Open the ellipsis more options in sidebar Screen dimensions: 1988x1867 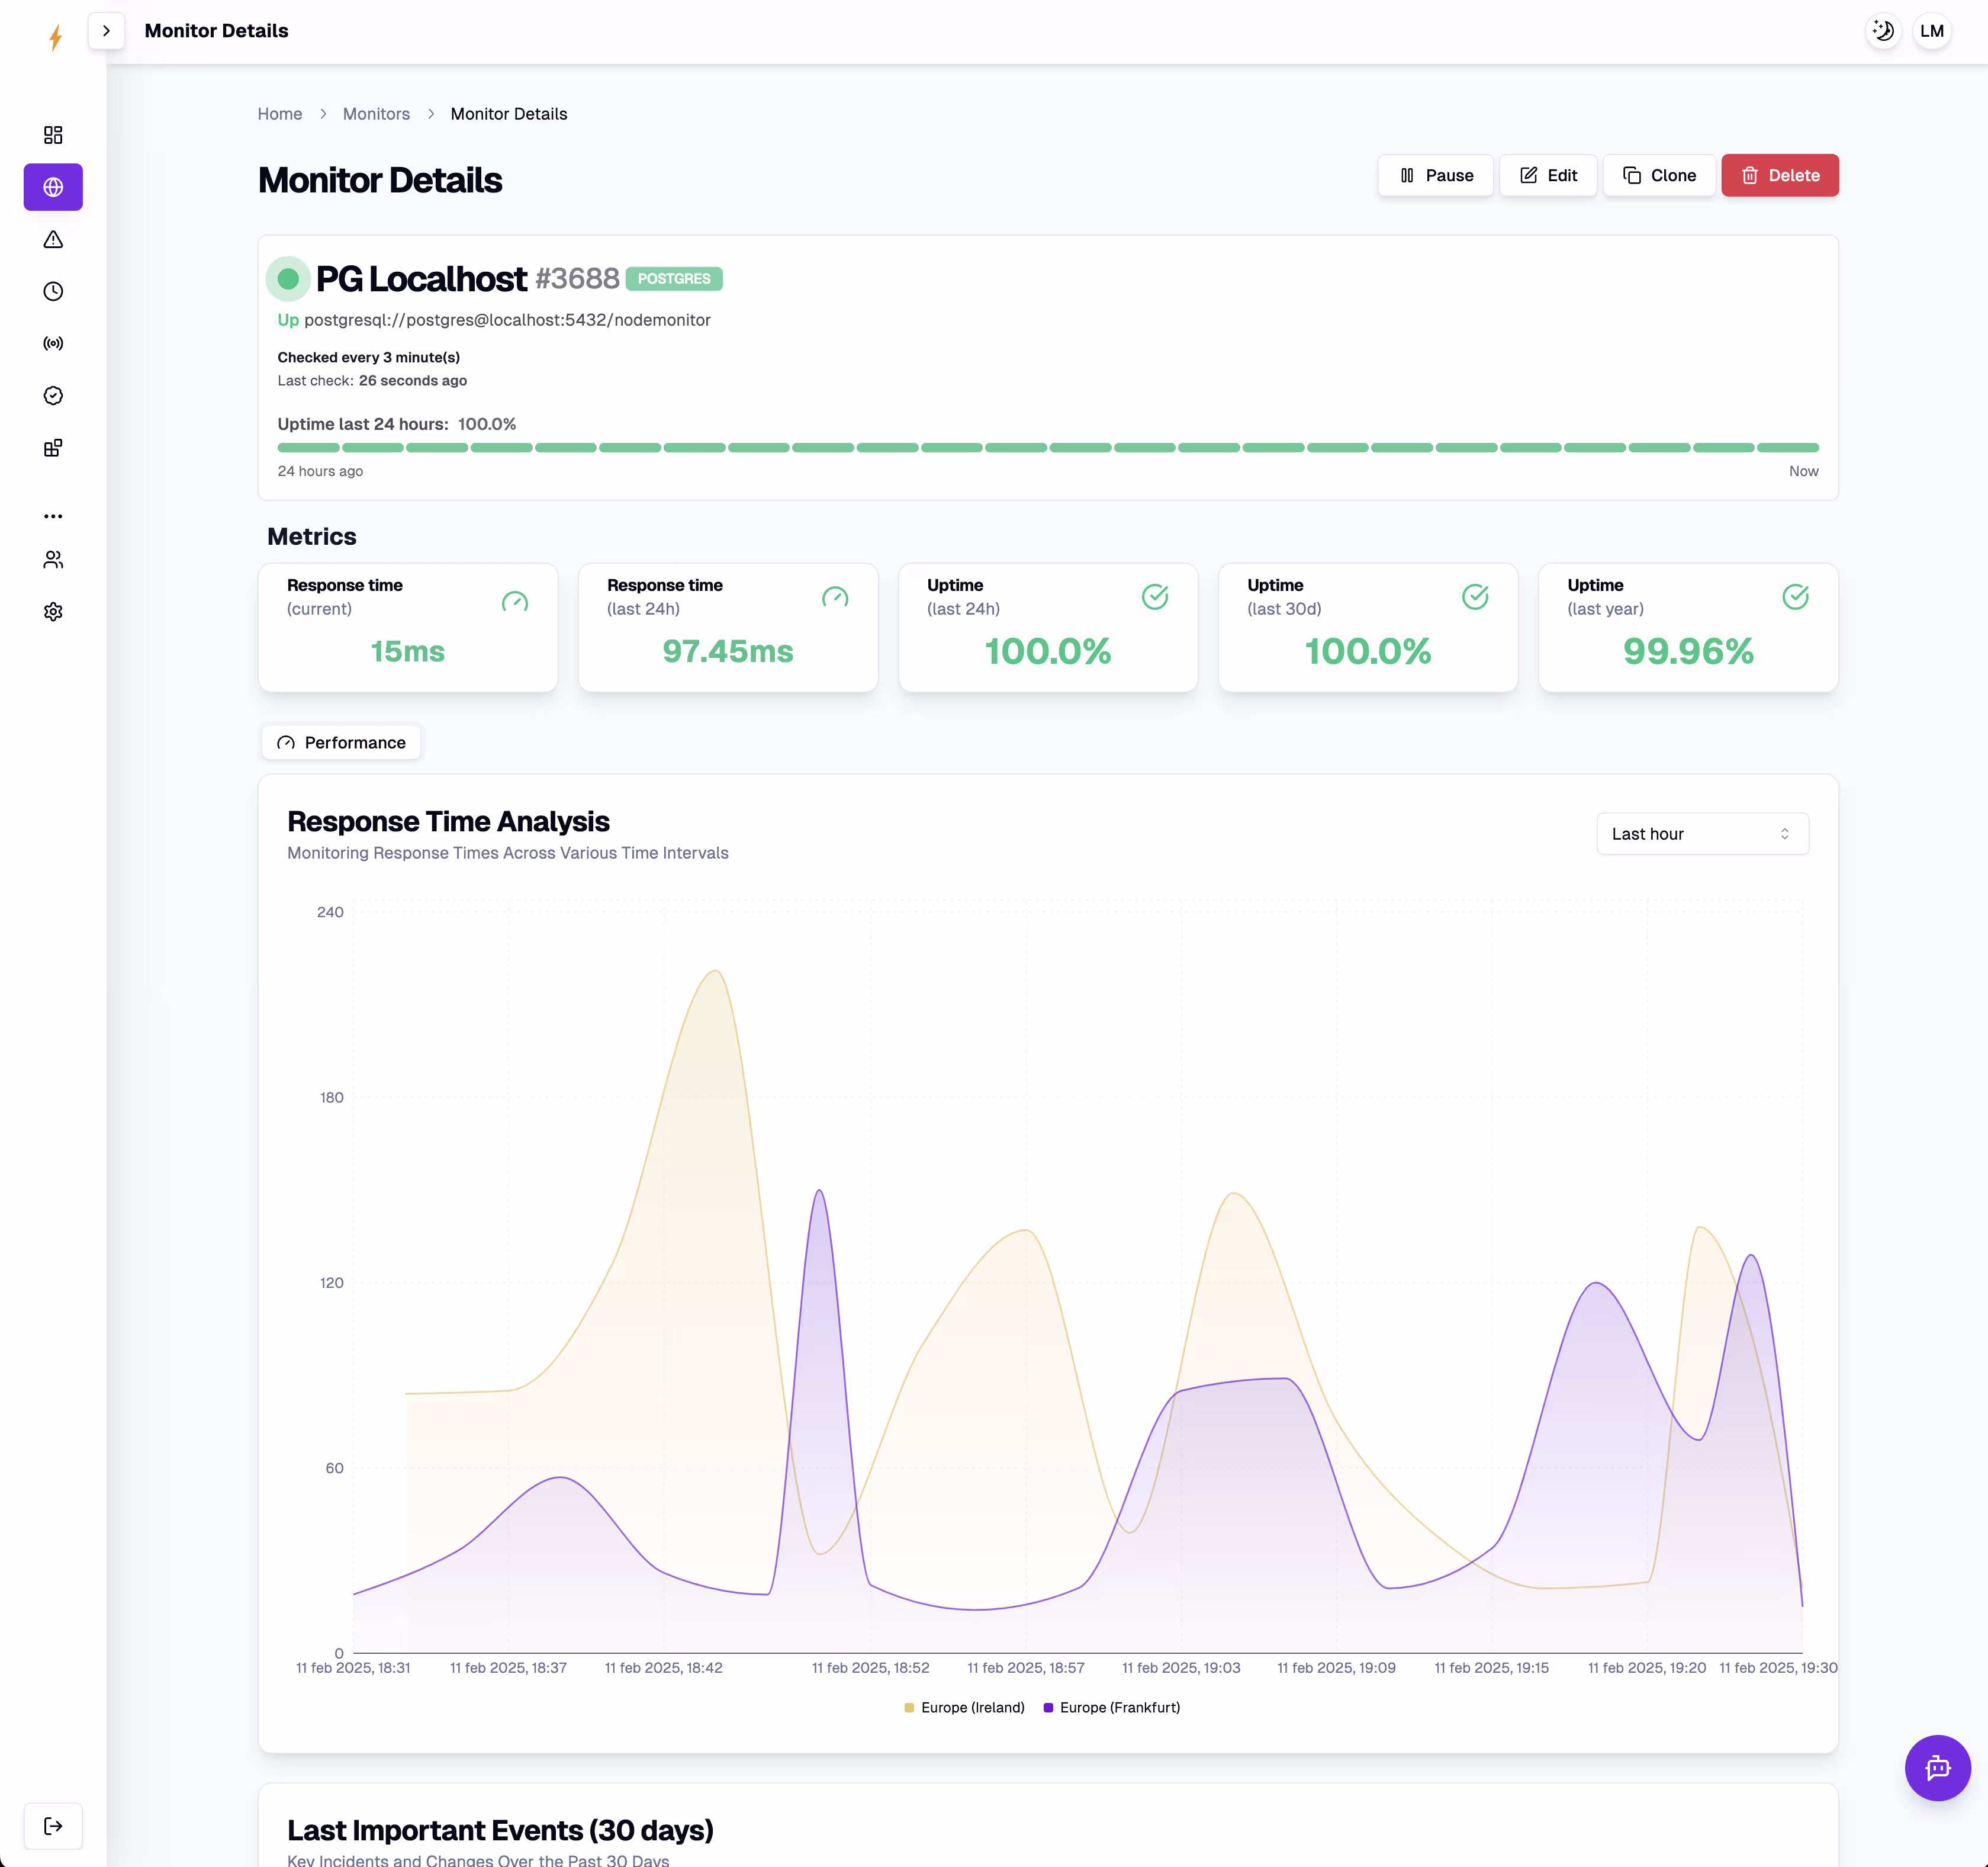tap(52, 515)
